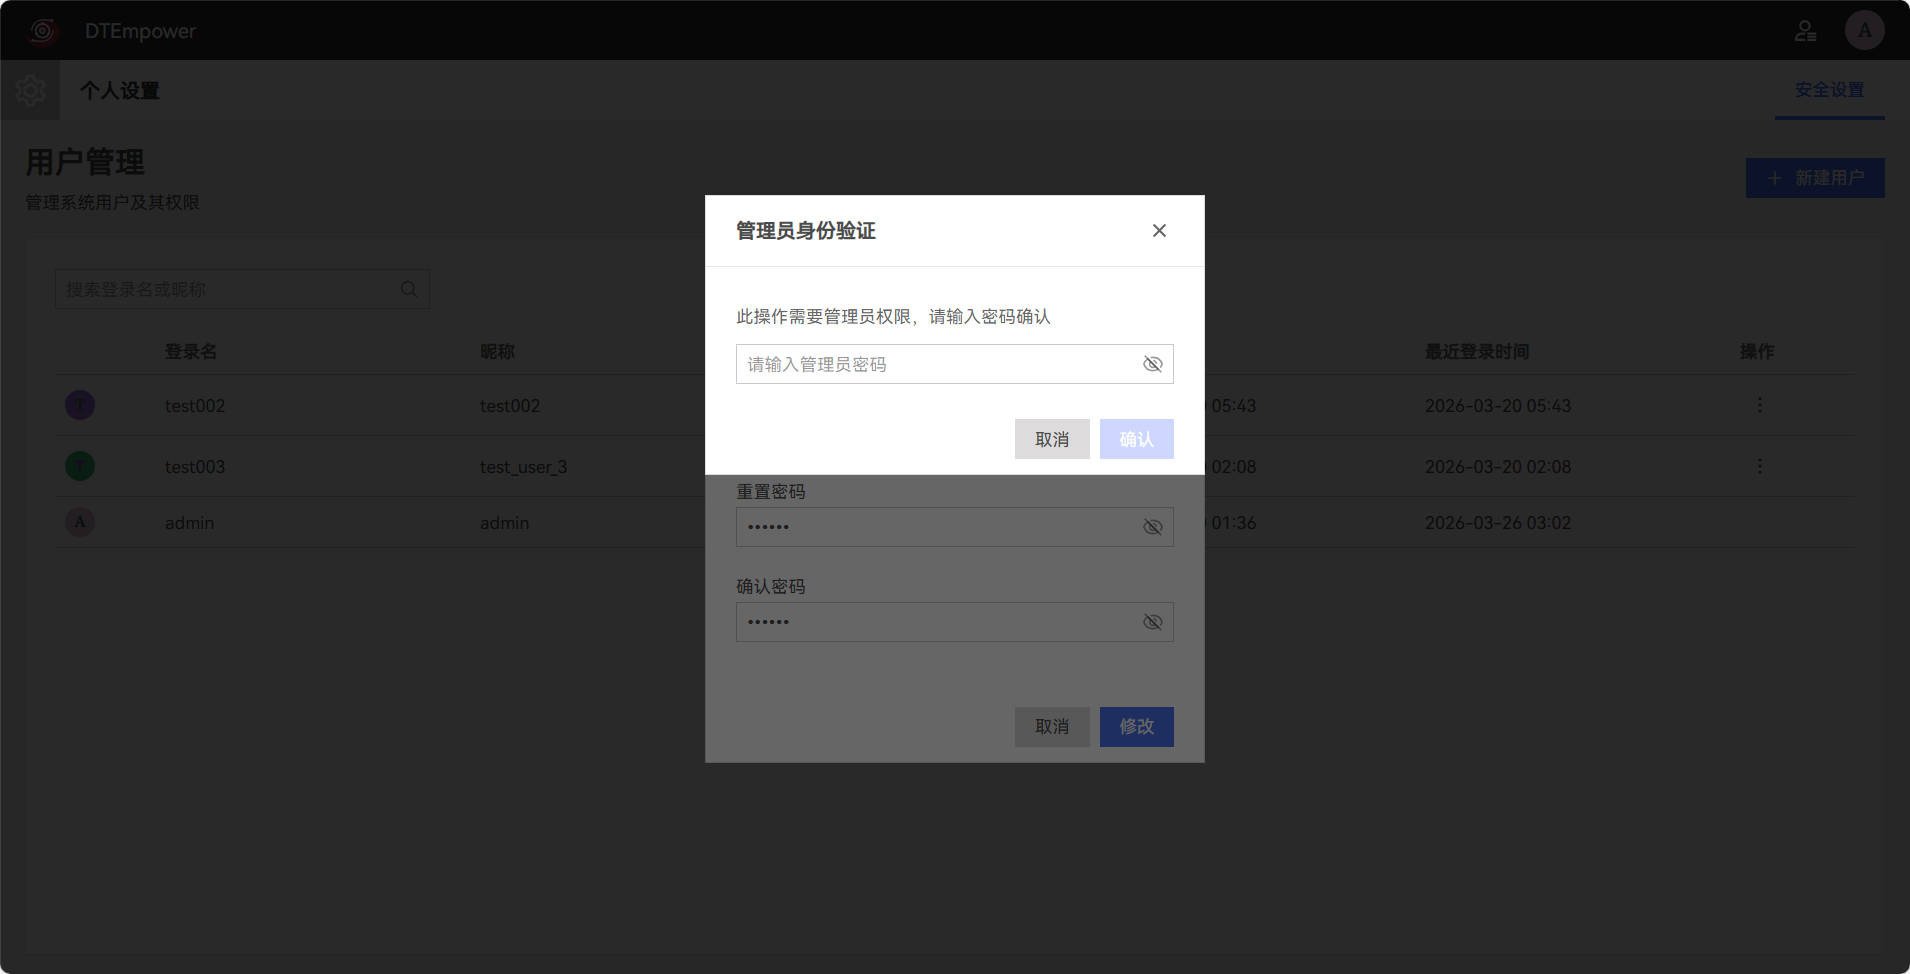Screen dimensions: 1910x974
Task: Click 管理系统用户及其权限 subtitle text
Action: (x=113, y=203)
